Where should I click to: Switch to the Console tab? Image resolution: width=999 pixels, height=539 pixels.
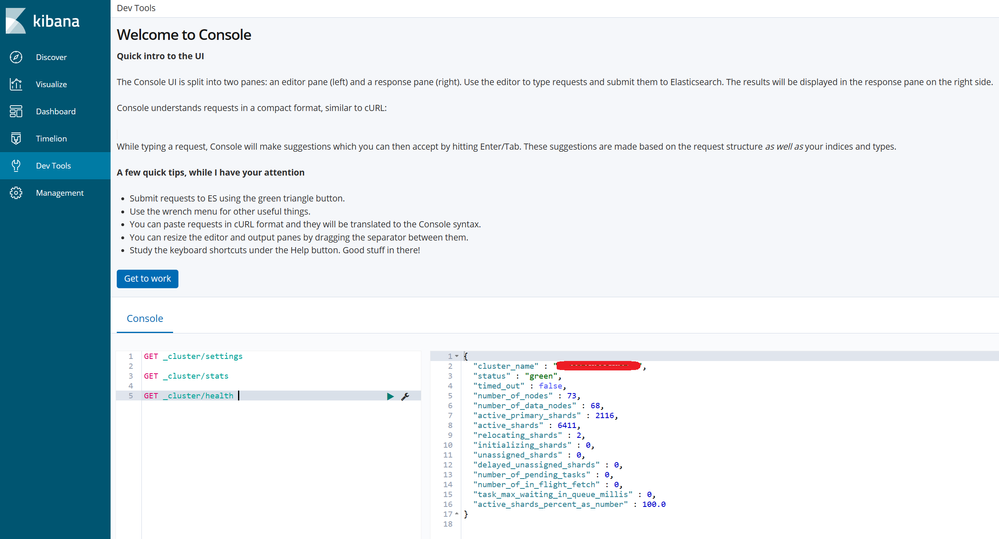(144, 318)
